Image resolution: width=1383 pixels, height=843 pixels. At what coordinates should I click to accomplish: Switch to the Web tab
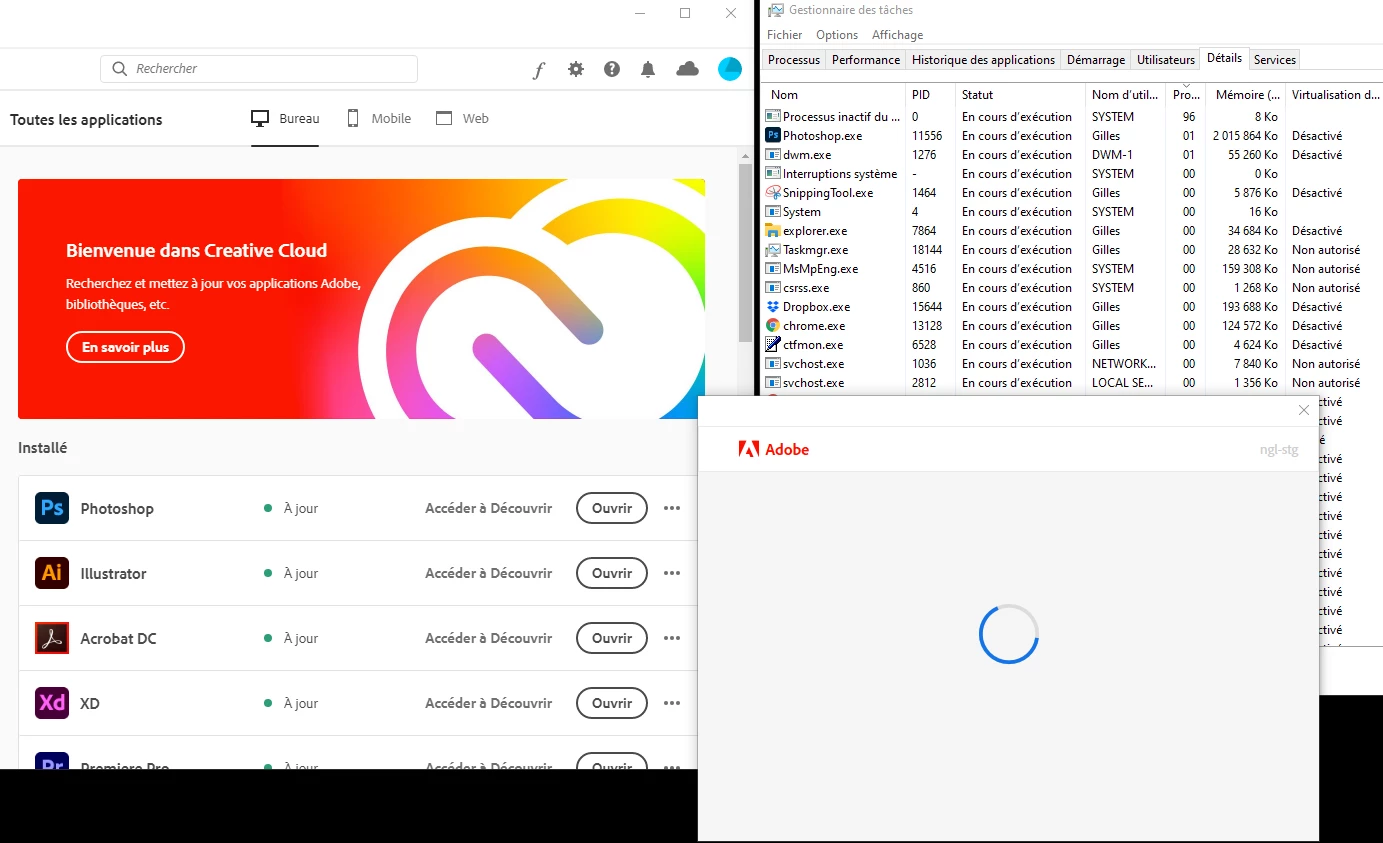462,119
